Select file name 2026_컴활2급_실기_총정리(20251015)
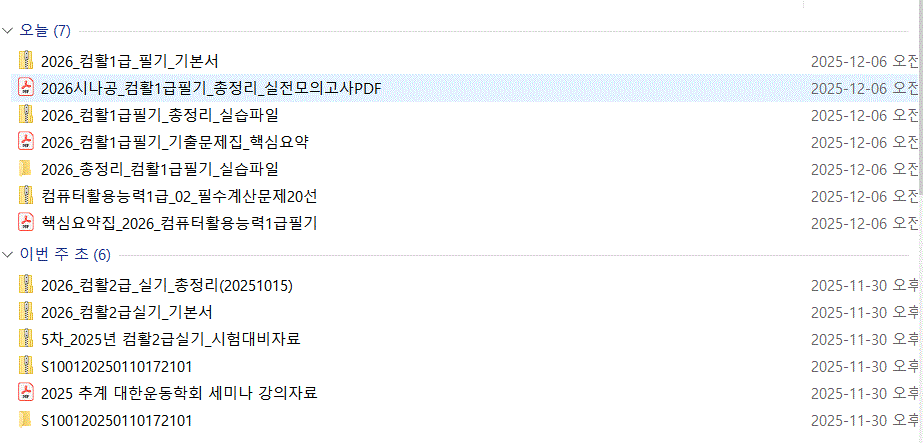Screen dimensions: 923x443 (x=166, y=285)
